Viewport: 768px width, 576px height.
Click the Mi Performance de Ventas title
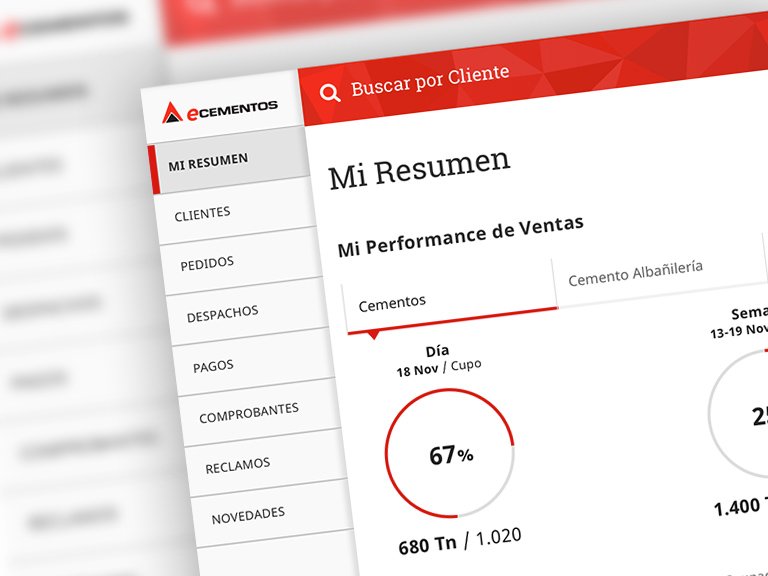click(x=460, y=237)
